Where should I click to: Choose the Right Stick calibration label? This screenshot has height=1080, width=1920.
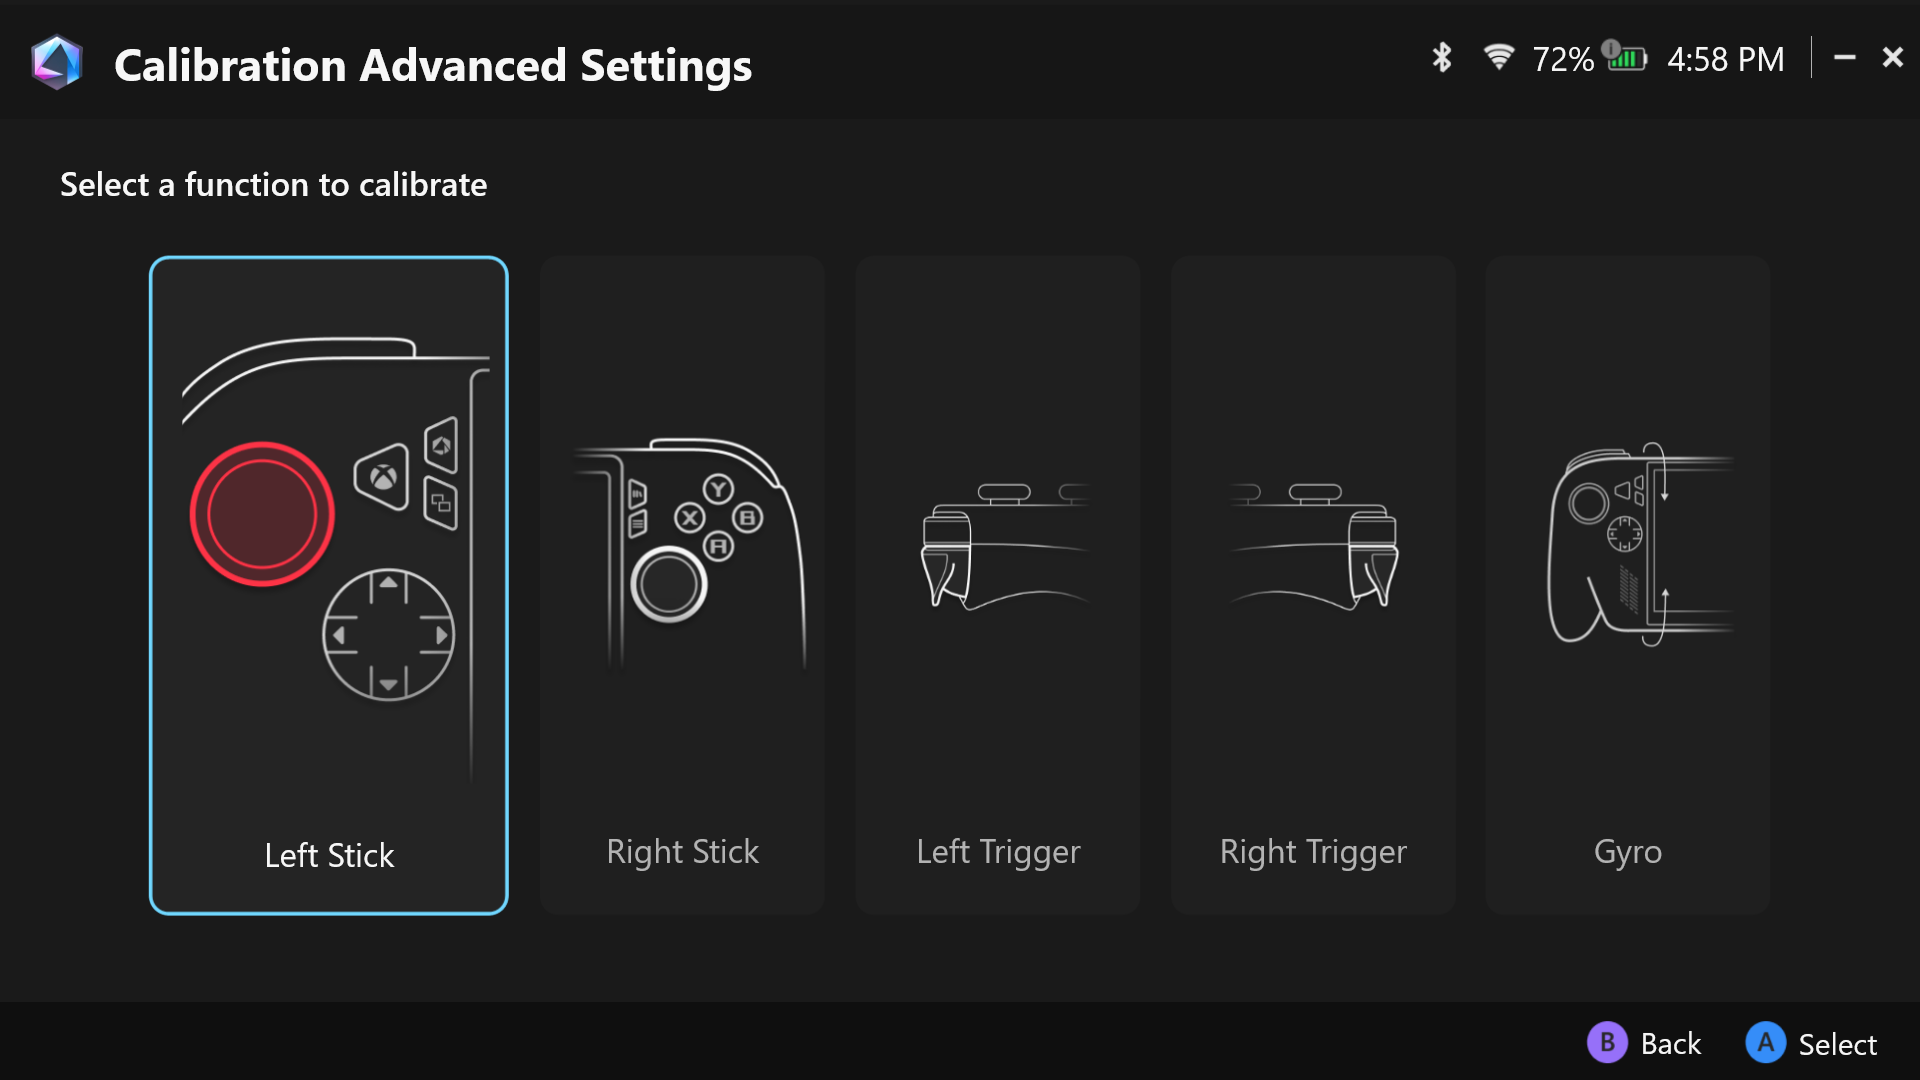pyautogui.click(x=682, y=852)
